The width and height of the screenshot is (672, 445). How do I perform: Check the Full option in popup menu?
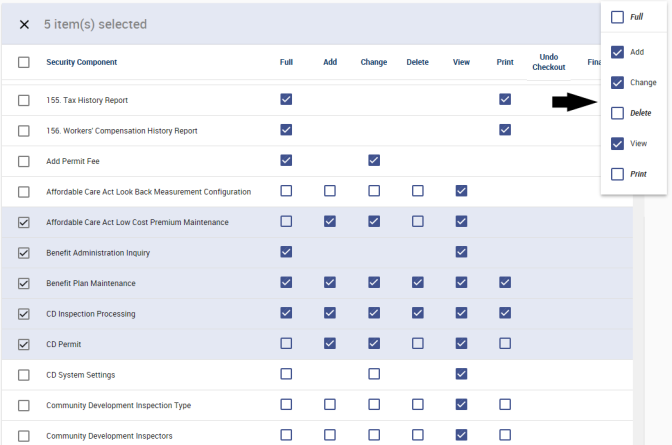coord(617,17)
